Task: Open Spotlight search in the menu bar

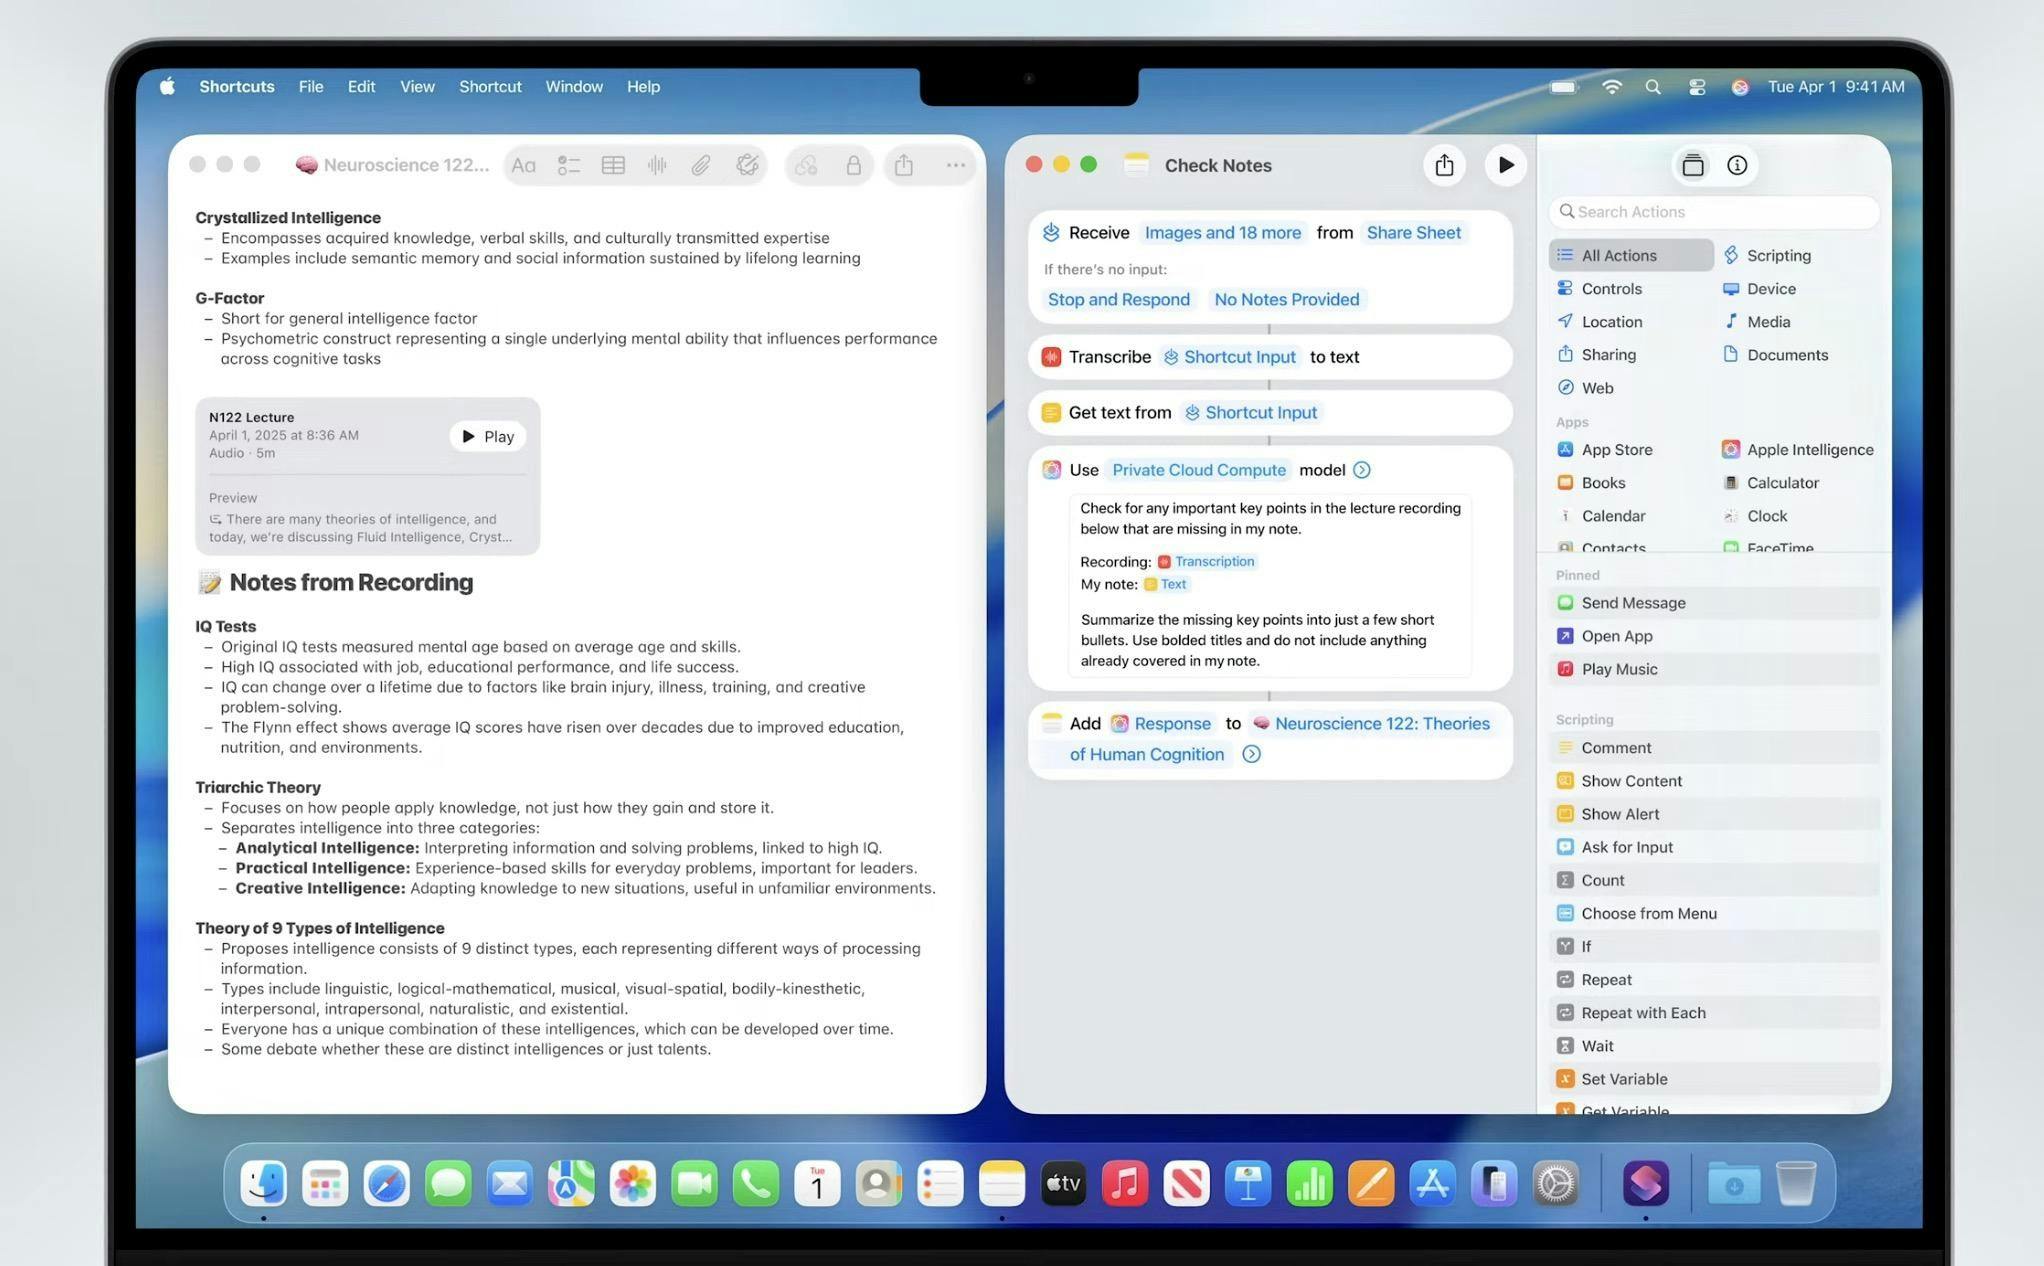Action: click(x=1652, y=87)
